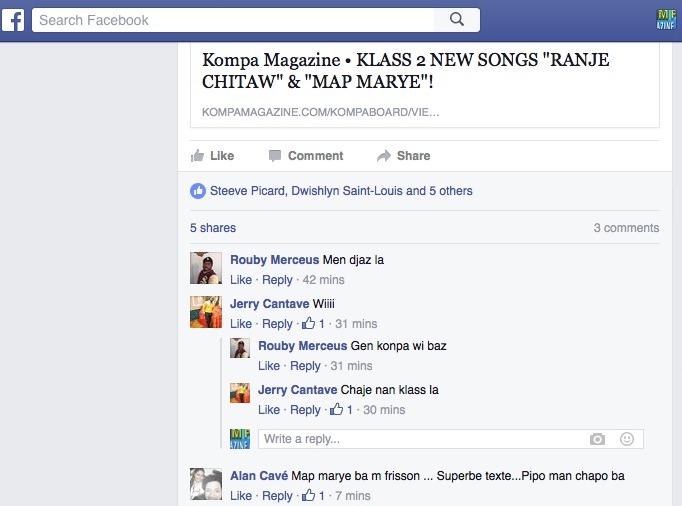
Task: Open Jerry Cantave avatar on 'Wiiii' comment
Action: click(x=206, y=312)
